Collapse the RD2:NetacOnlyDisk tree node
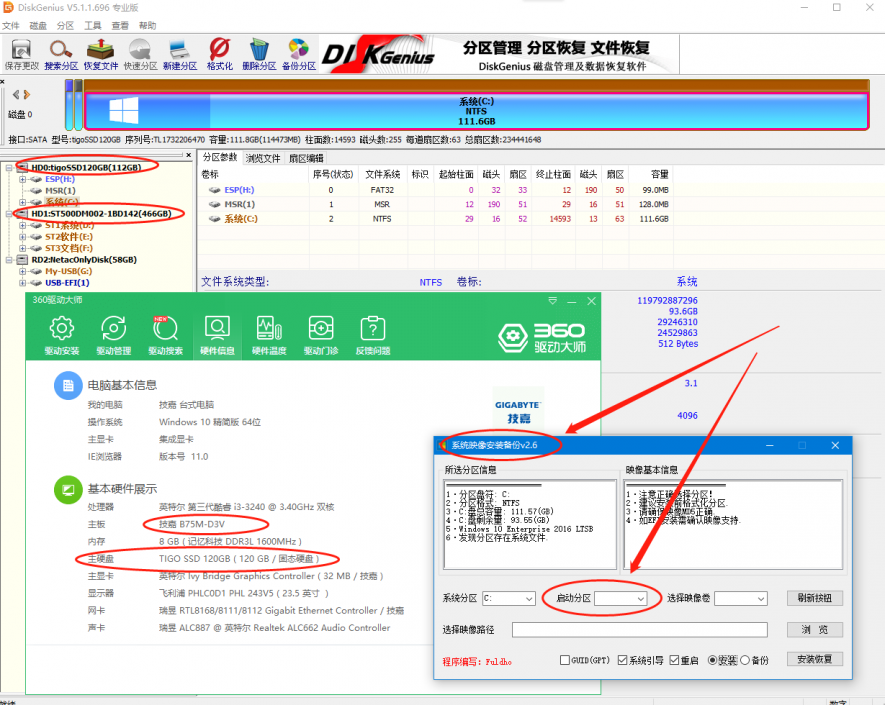885x705 pixels. click(x=9, y=260)
